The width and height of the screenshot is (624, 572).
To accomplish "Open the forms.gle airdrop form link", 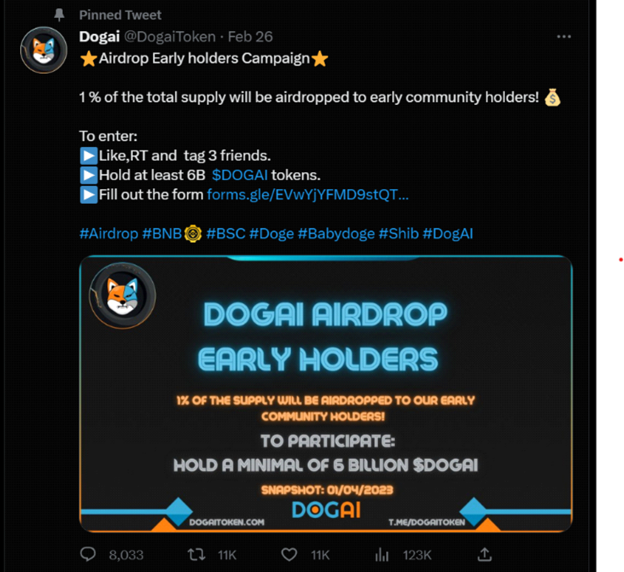I will click(308, 194).
